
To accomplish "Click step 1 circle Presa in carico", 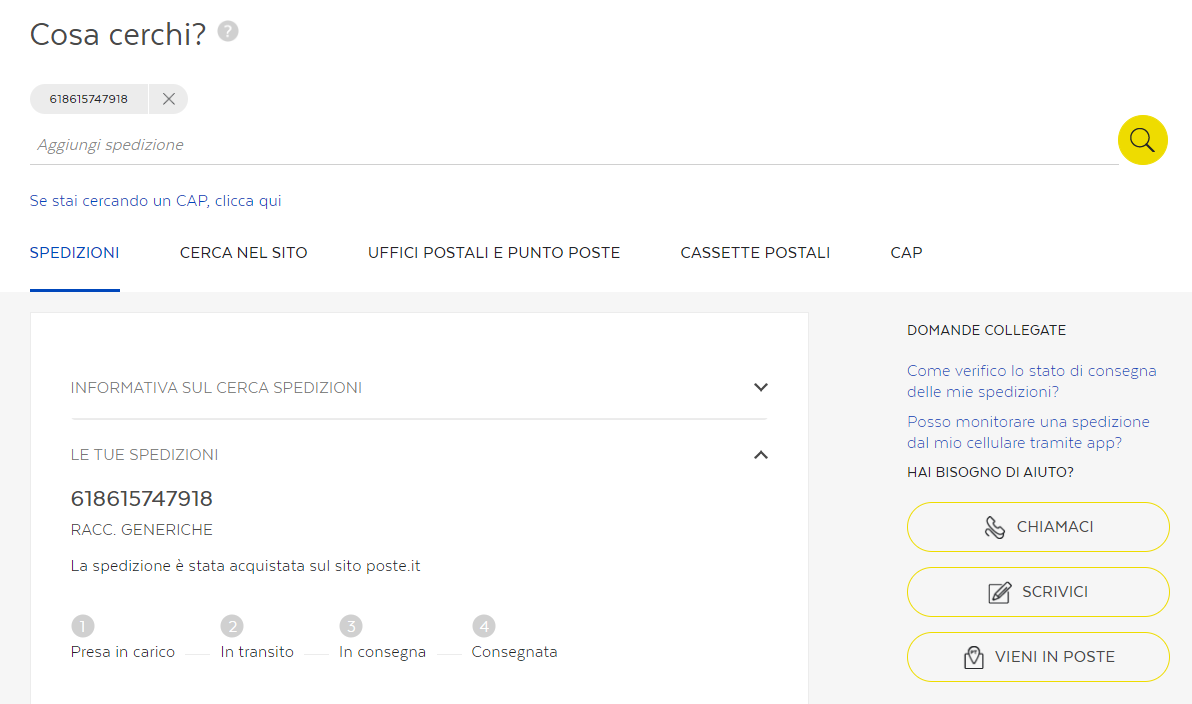I will (83, 626).
